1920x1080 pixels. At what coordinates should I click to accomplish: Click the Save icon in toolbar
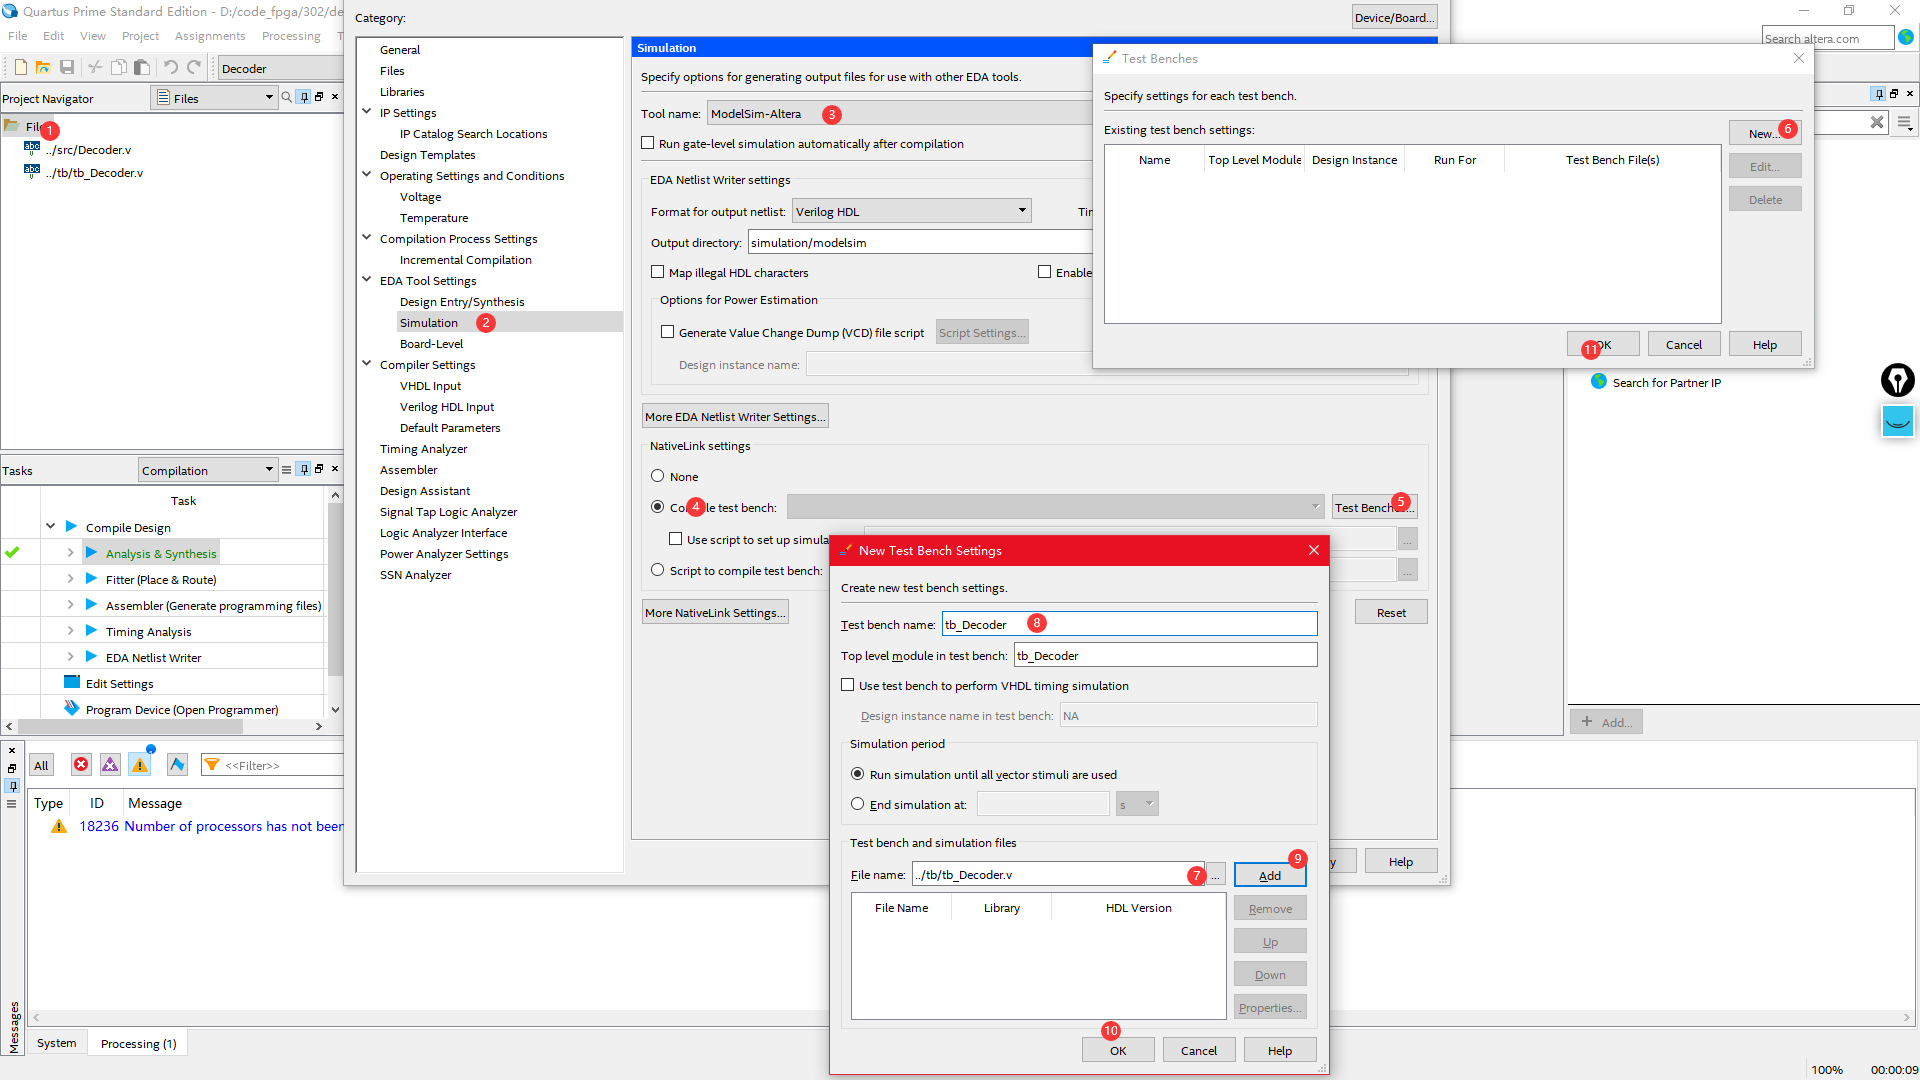point(67,68)
